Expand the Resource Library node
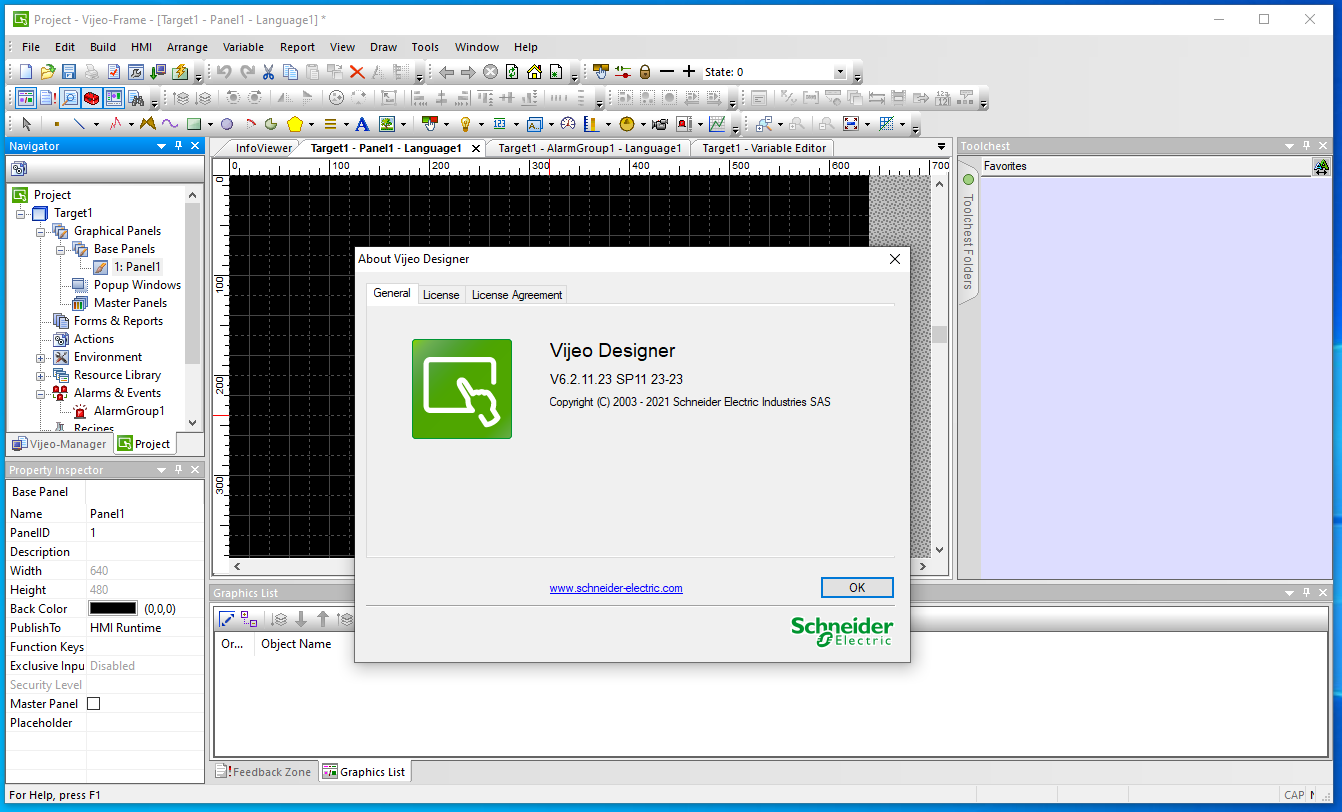 tap(41, 375)
